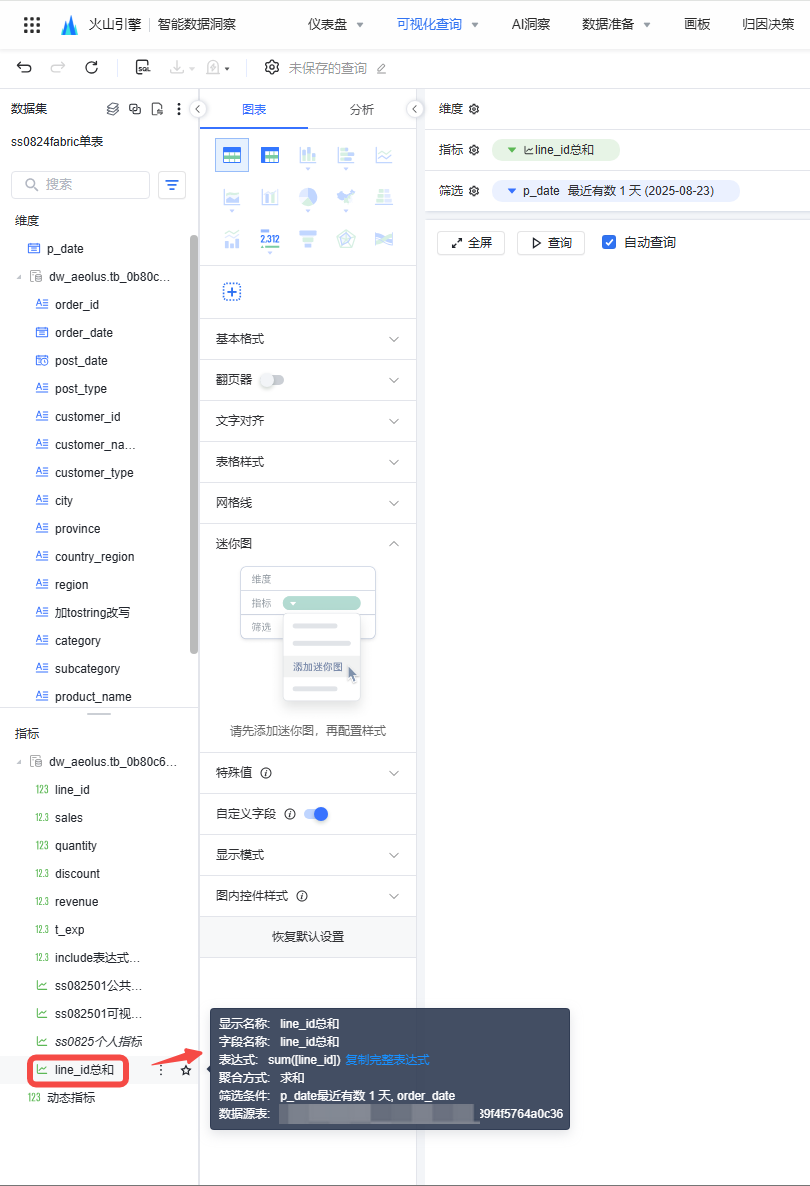The width and height of the screenshot is (810, 1186).
Task: Click the SQL view icon in toolbar
Action: tap(143, 68)
